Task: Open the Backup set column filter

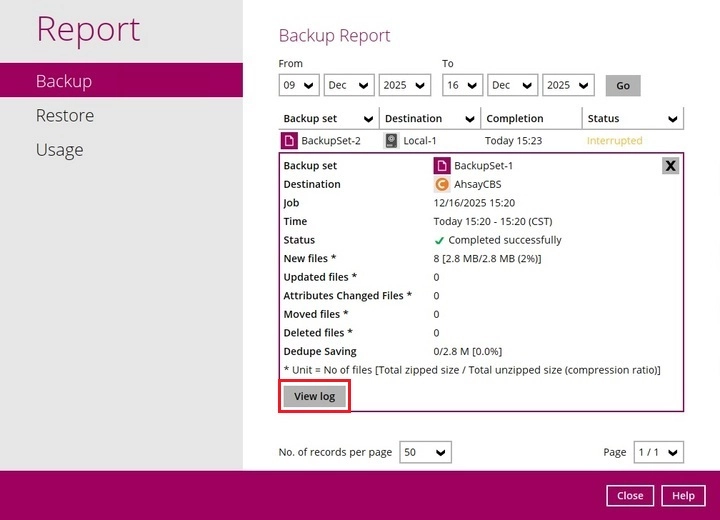Action: pos(368,119)
